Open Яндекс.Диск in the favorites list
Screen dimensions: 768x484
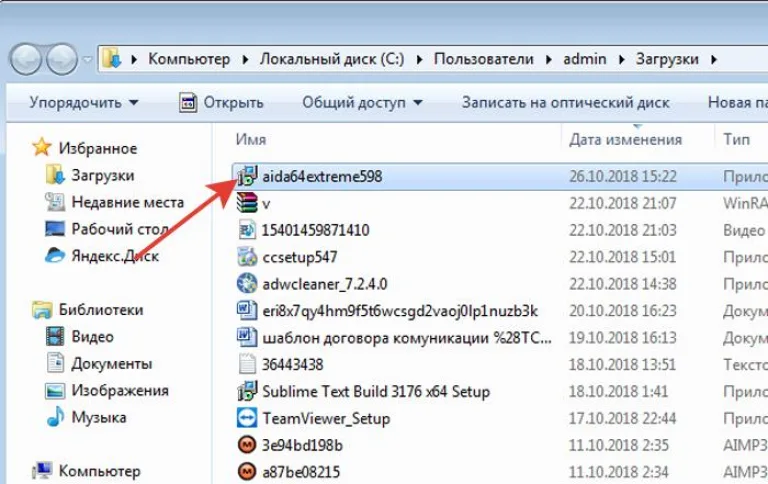[x=115, y=256]
